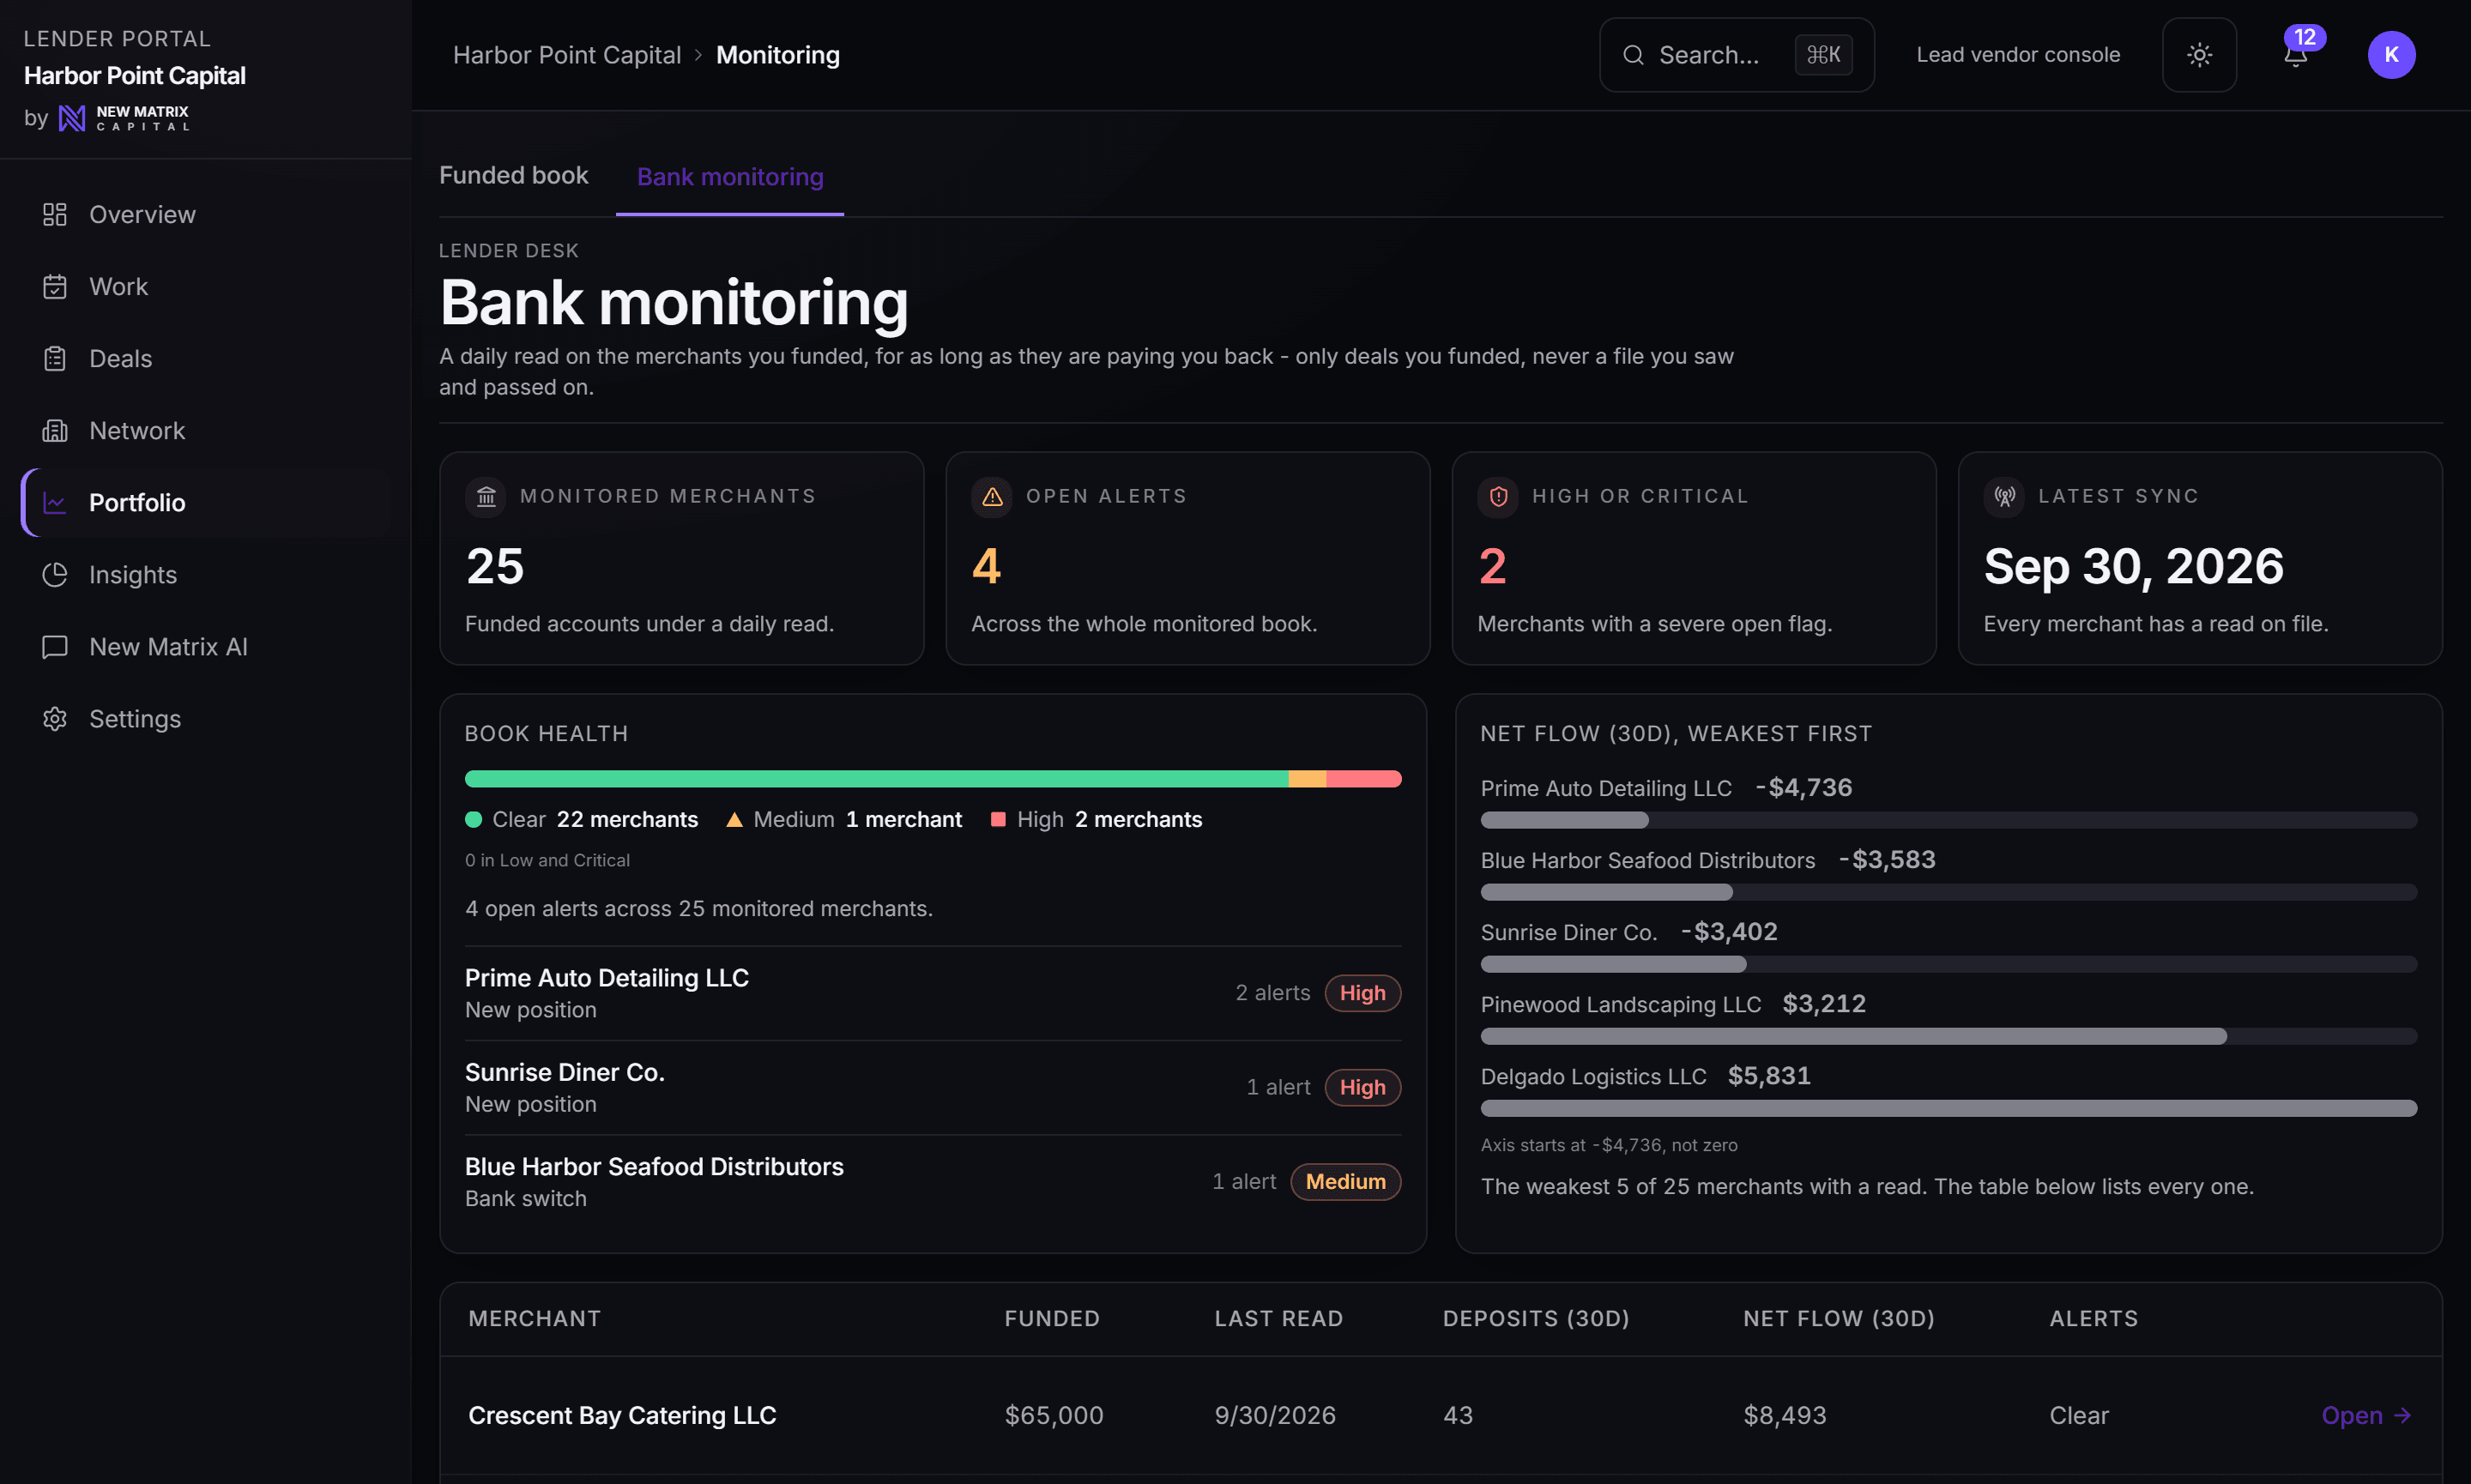Viewport: 2471px width, 1484px height.
Task: Open the Lead vendor console link
Action: [2018, 55]
